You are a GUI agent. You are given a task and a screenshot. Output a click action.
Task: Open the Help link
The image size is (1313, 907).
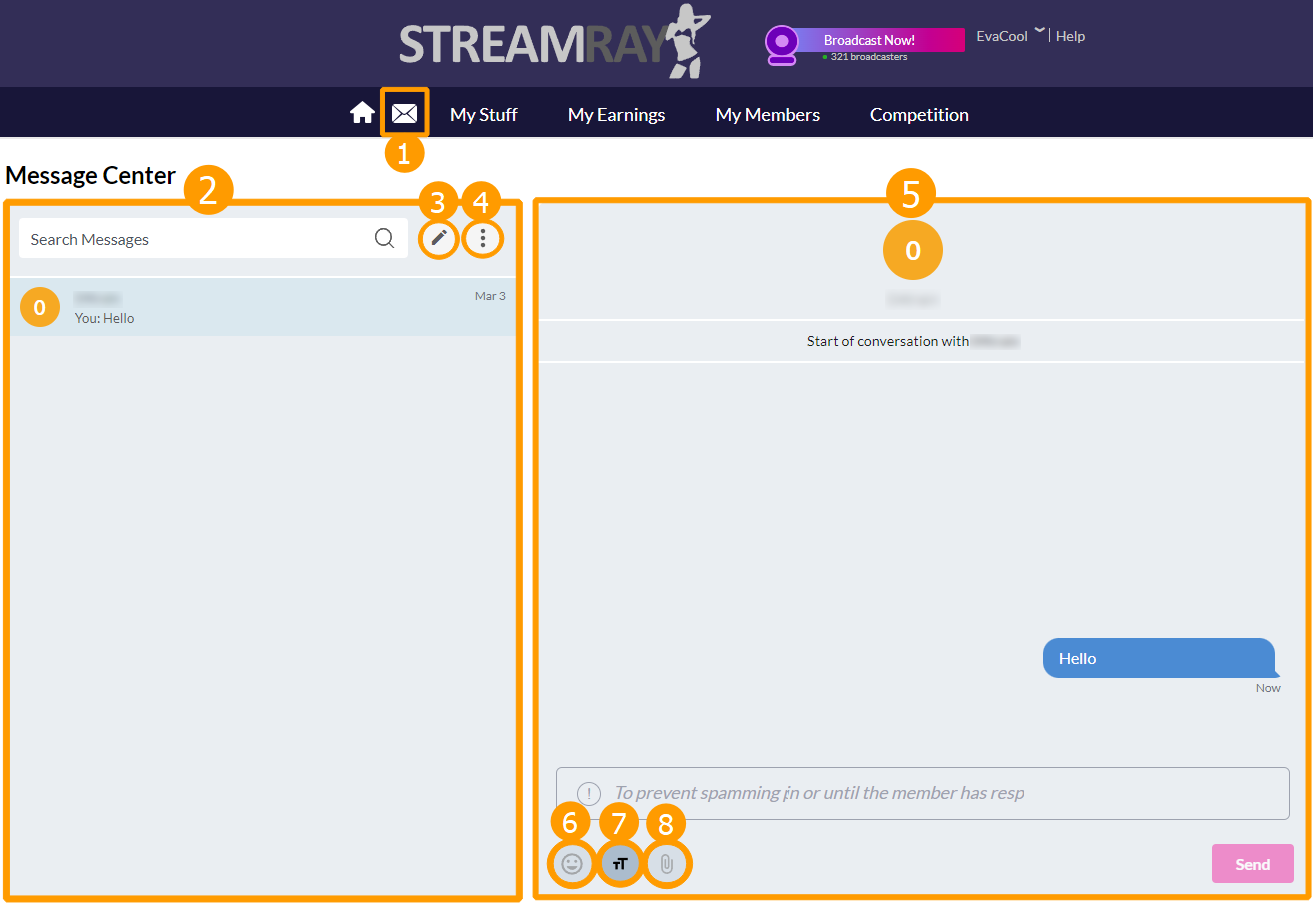1070,36
